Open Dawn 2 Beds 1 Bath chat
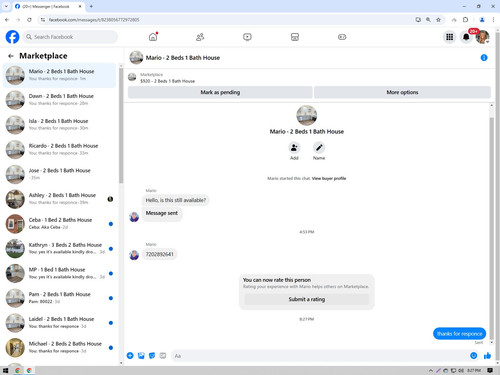 coord(59,100)
